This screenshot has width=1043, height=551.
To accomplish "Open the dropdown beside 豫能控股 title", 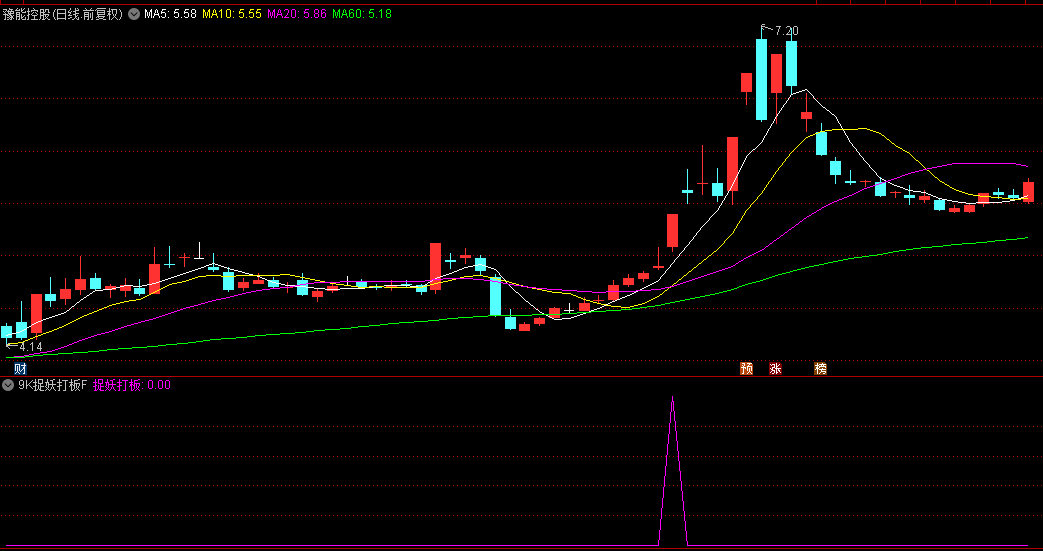I will 134,14.
